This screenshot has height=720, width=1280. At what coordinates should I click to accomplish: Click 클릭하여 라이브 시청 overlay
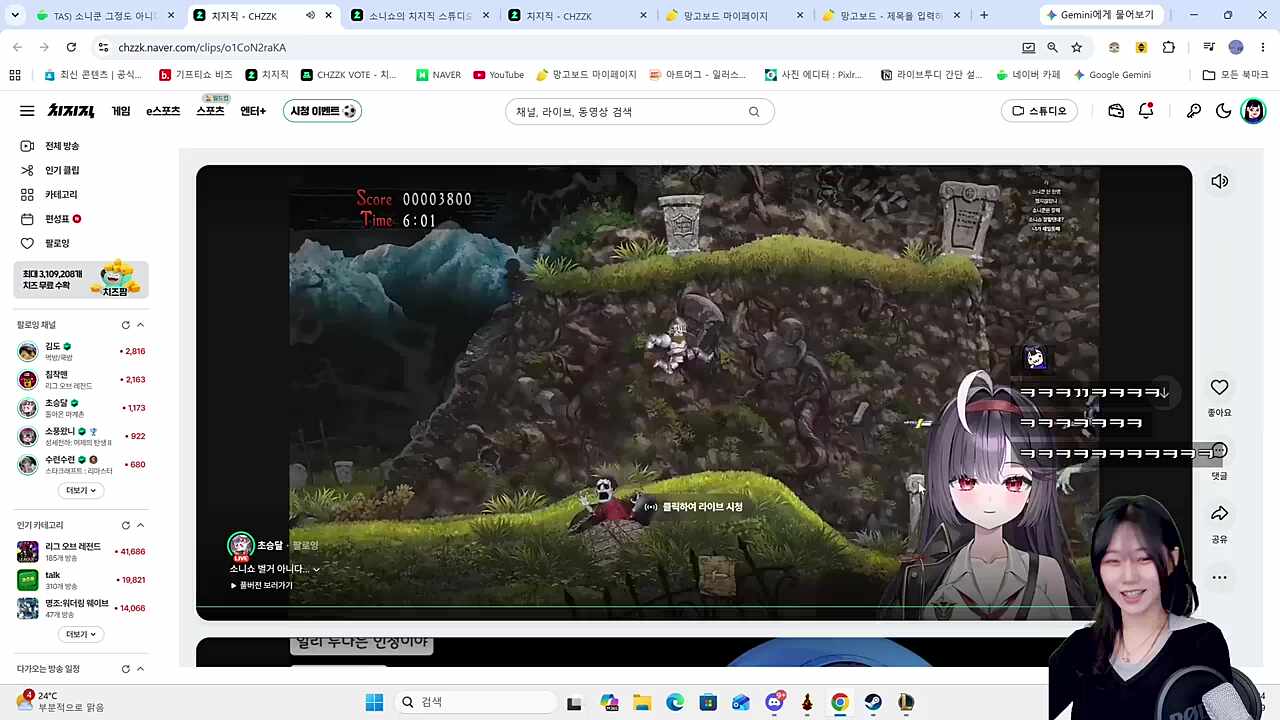pyautogui.click(x=693, y=507)
